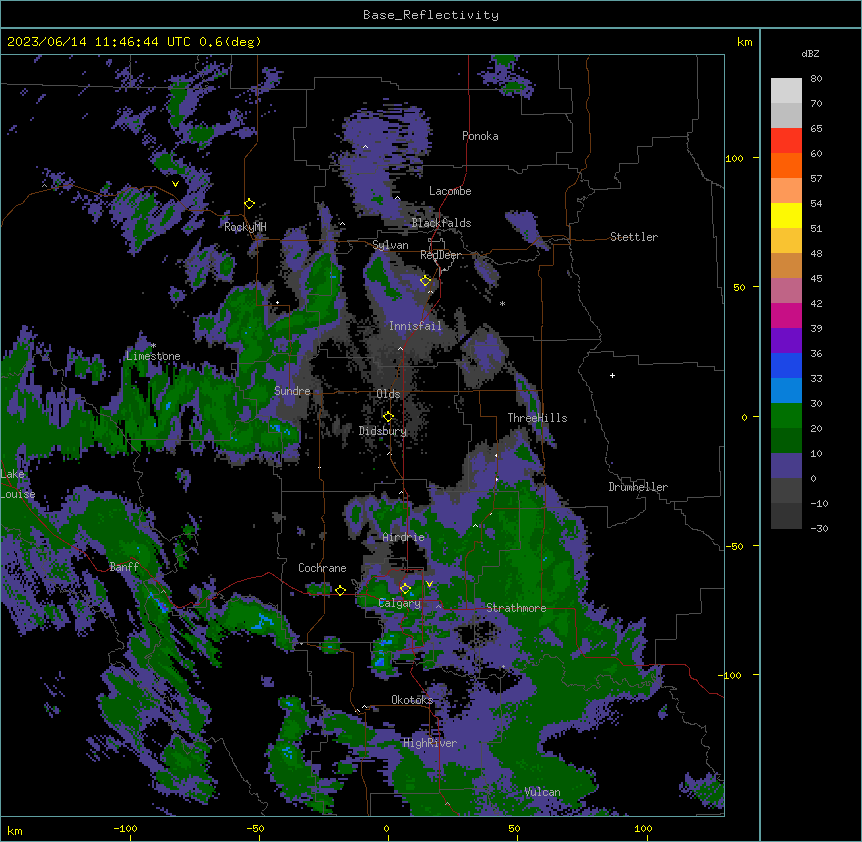Pick the lightest gray swatch at the legend top
Viewport: 862px width, 842px height.
786,91
